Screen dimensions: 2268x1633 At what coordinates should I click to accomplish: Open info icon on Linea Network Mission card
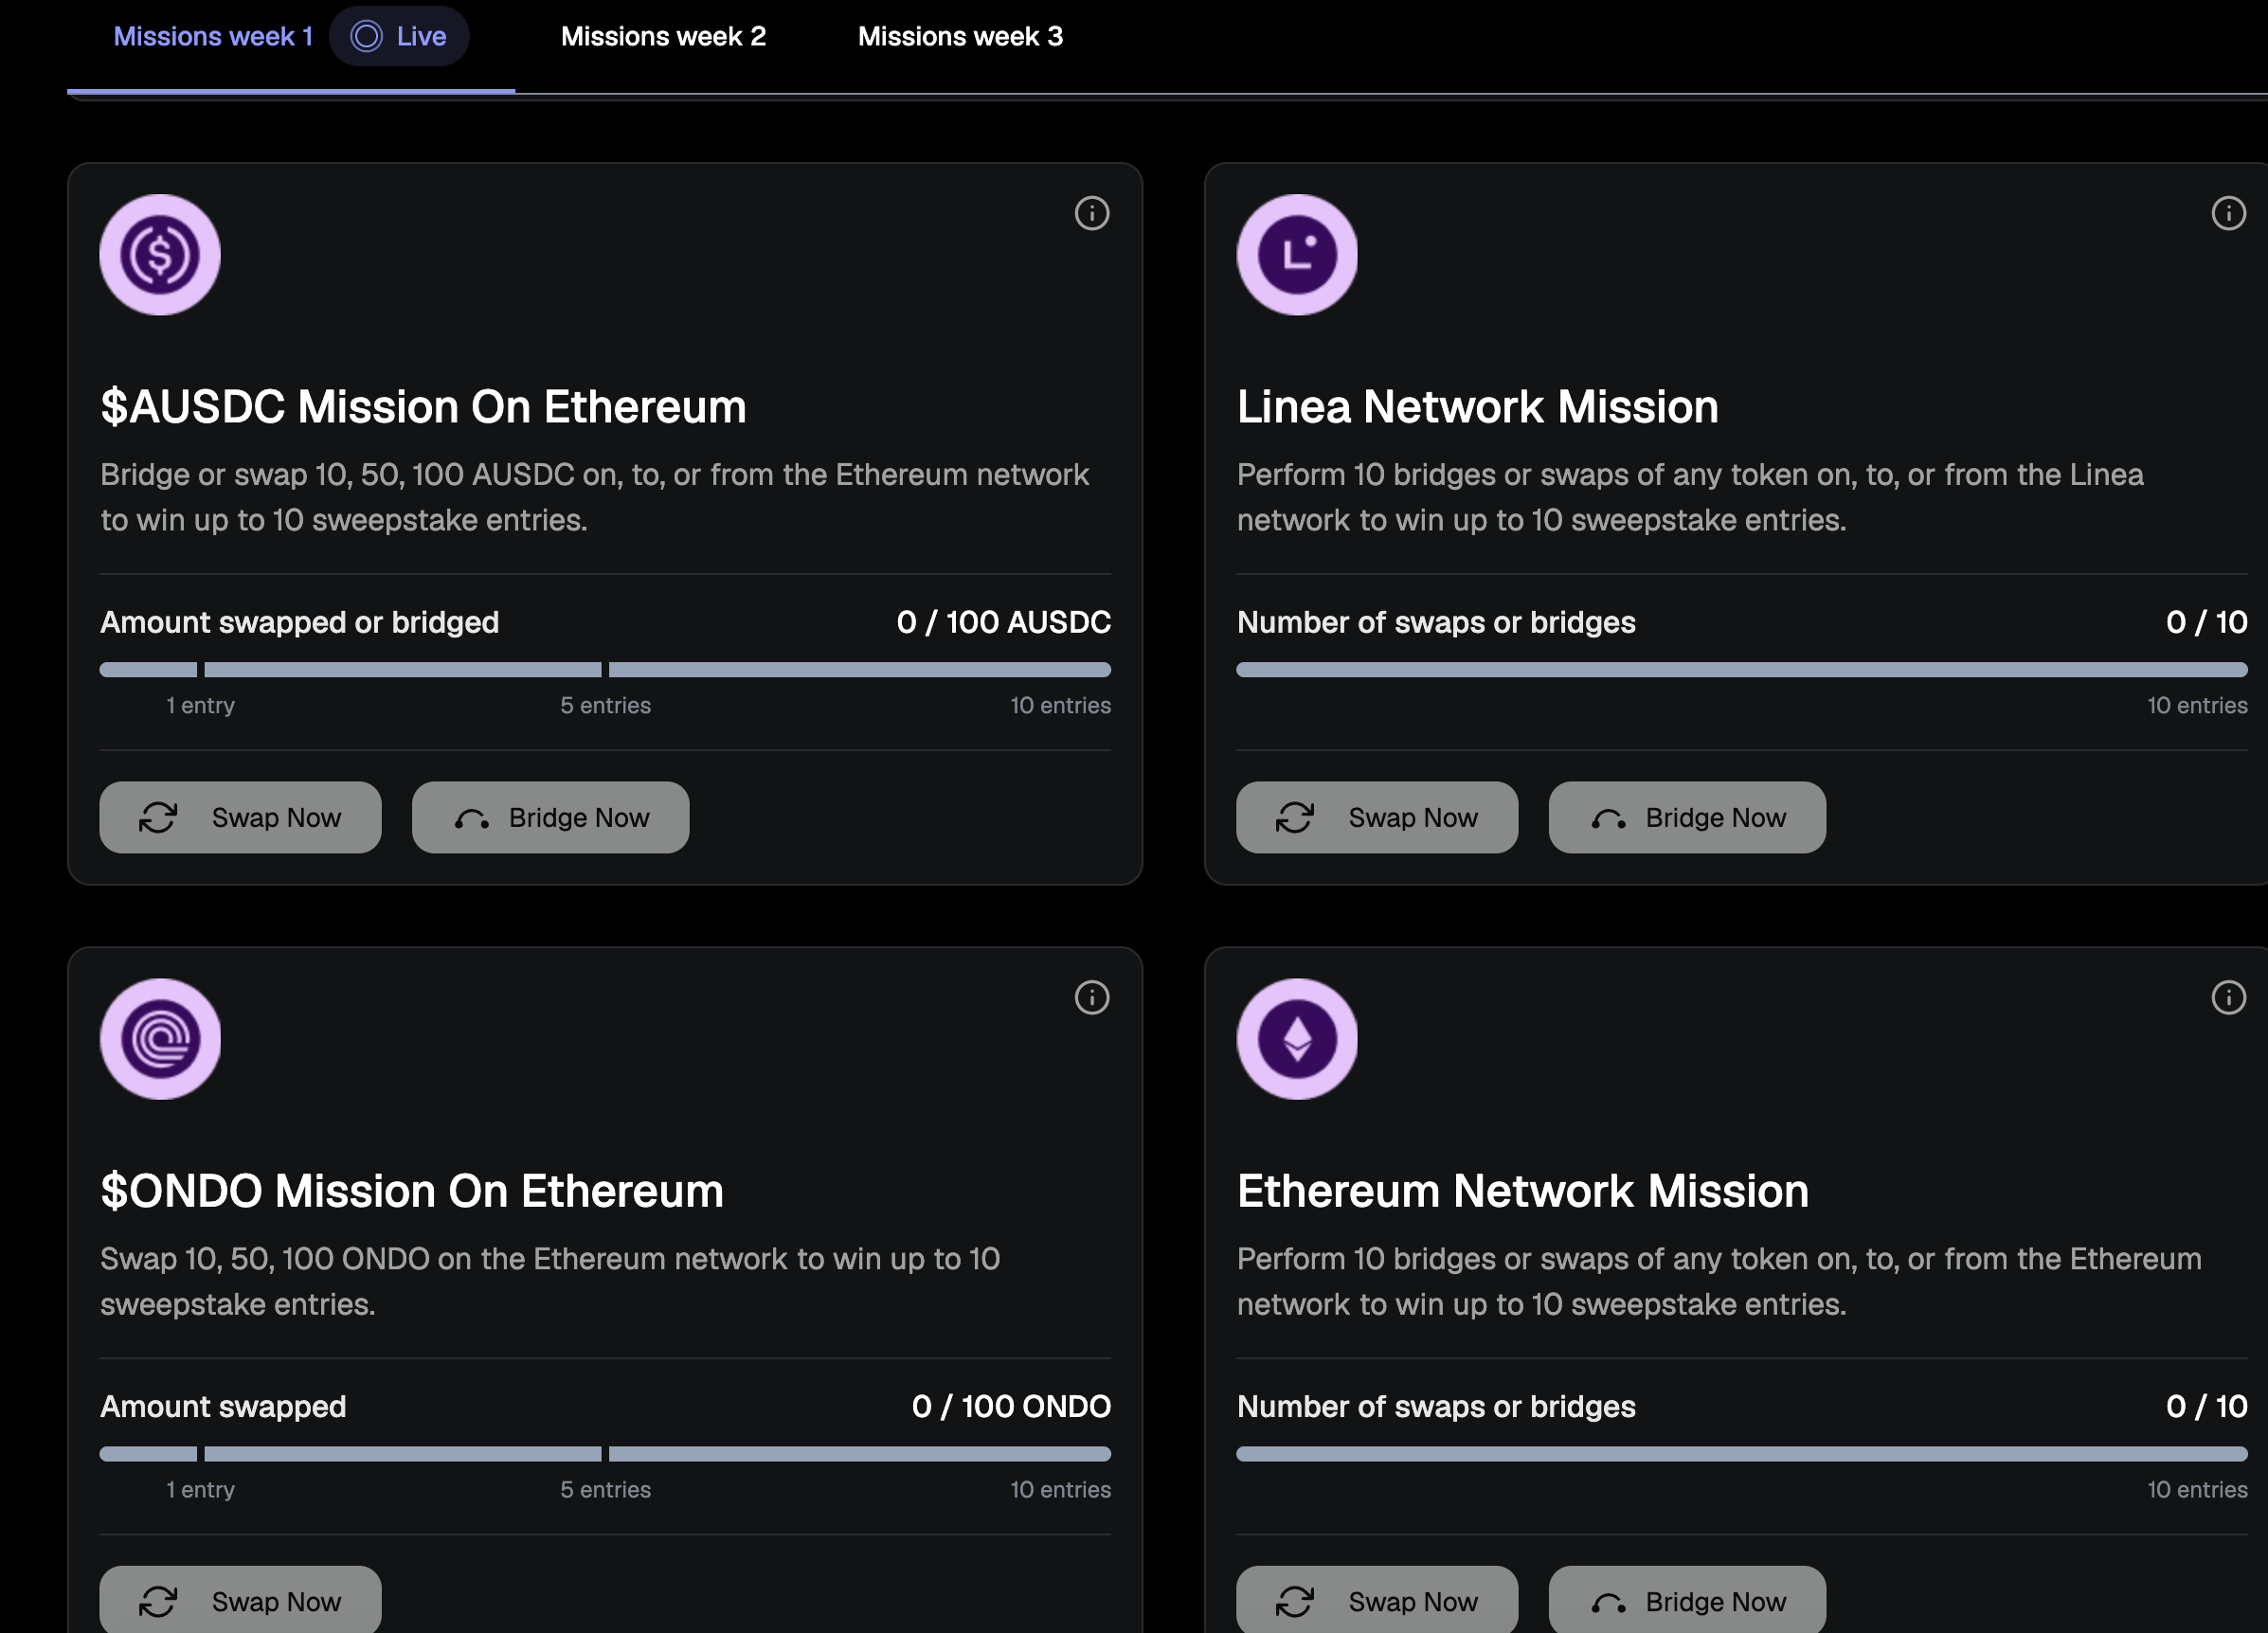tap(2227, 213)
